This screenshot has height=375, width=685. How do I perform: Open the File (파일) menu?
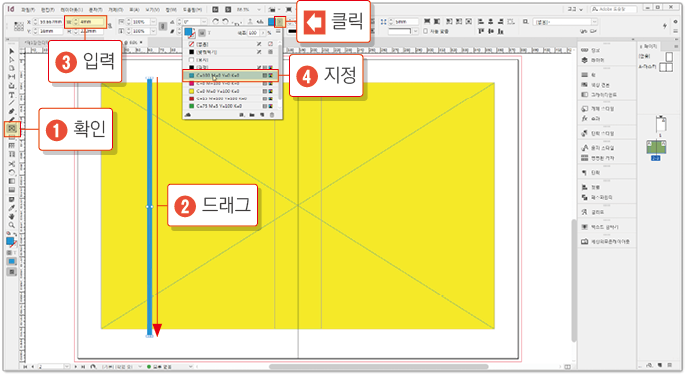[28, 9]
